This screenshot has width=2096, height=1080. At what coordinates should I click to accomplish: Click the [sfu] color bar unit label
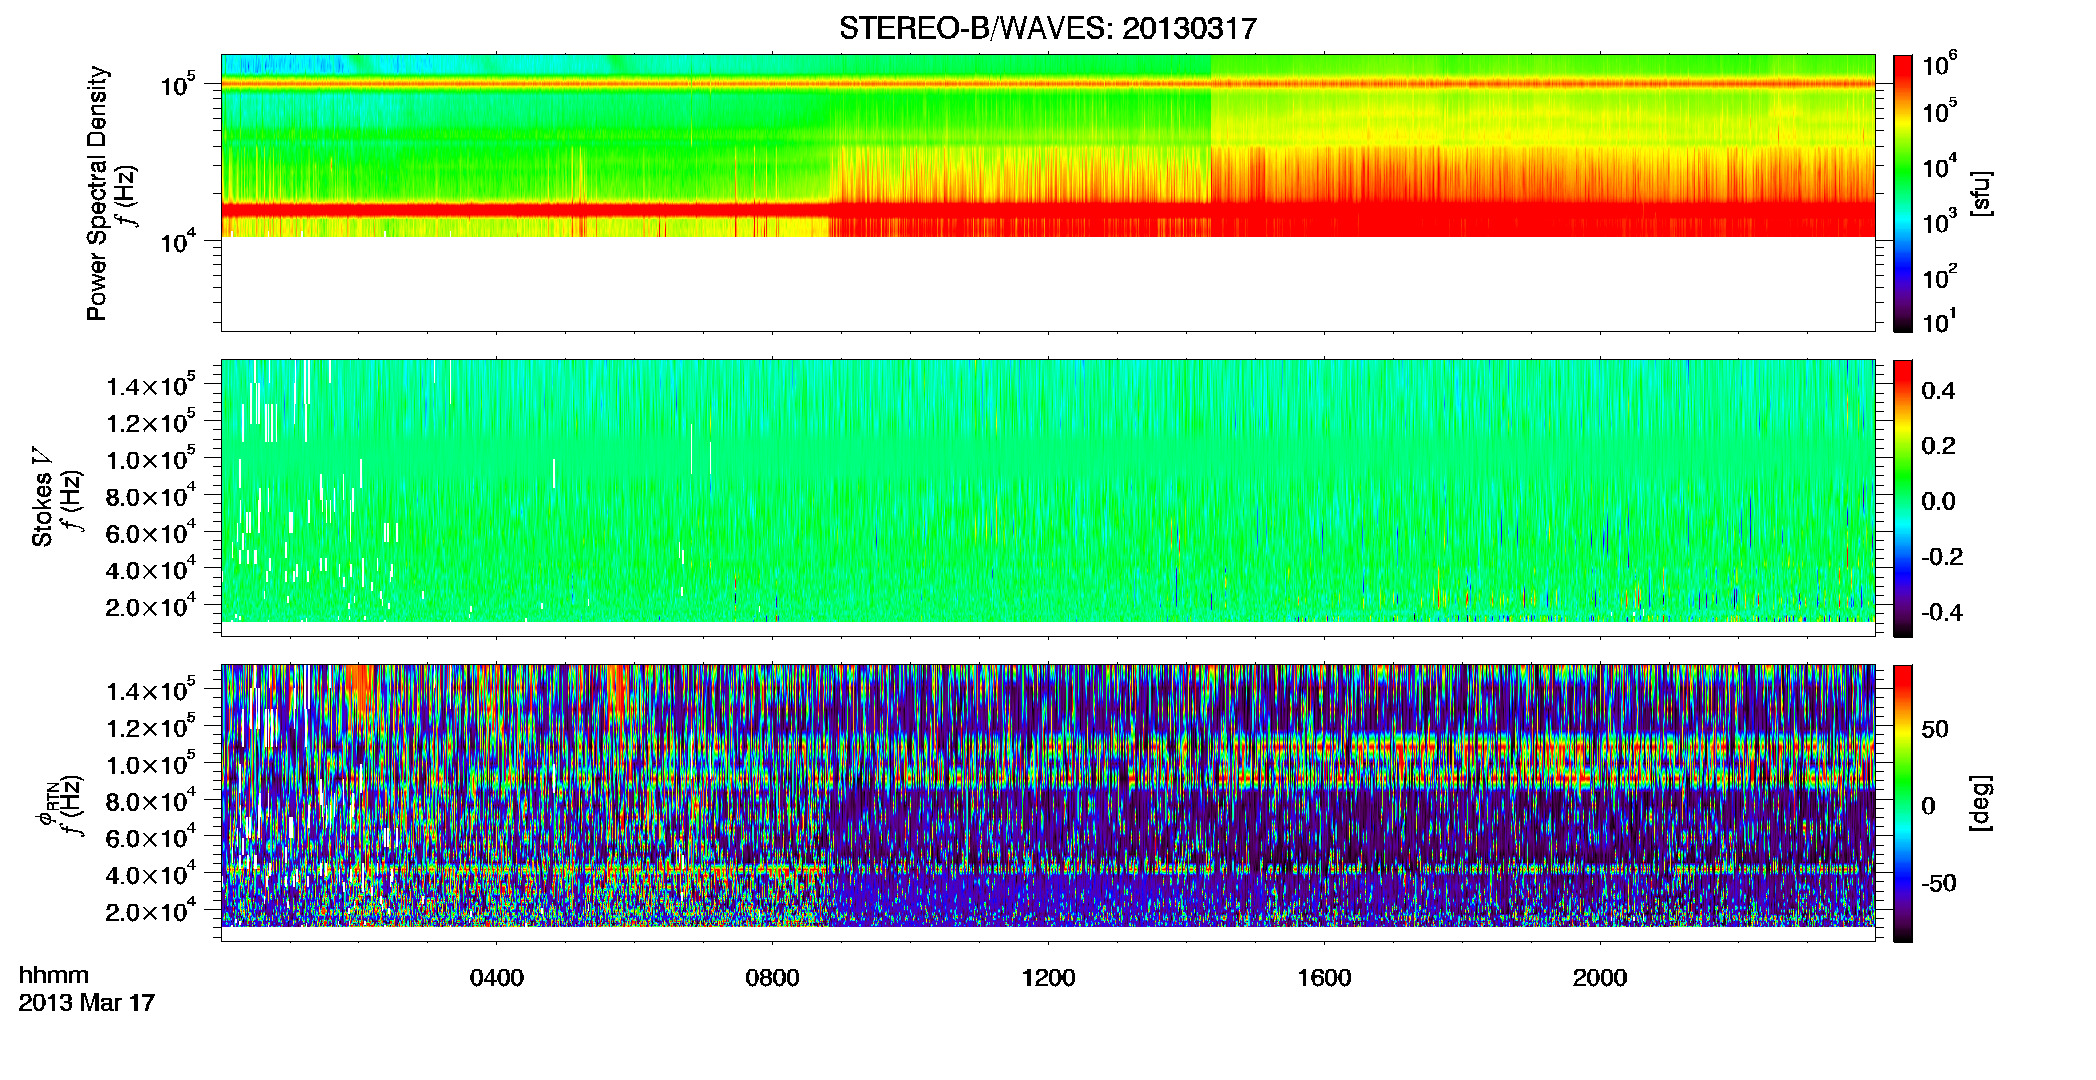(x=1981, y=193)
